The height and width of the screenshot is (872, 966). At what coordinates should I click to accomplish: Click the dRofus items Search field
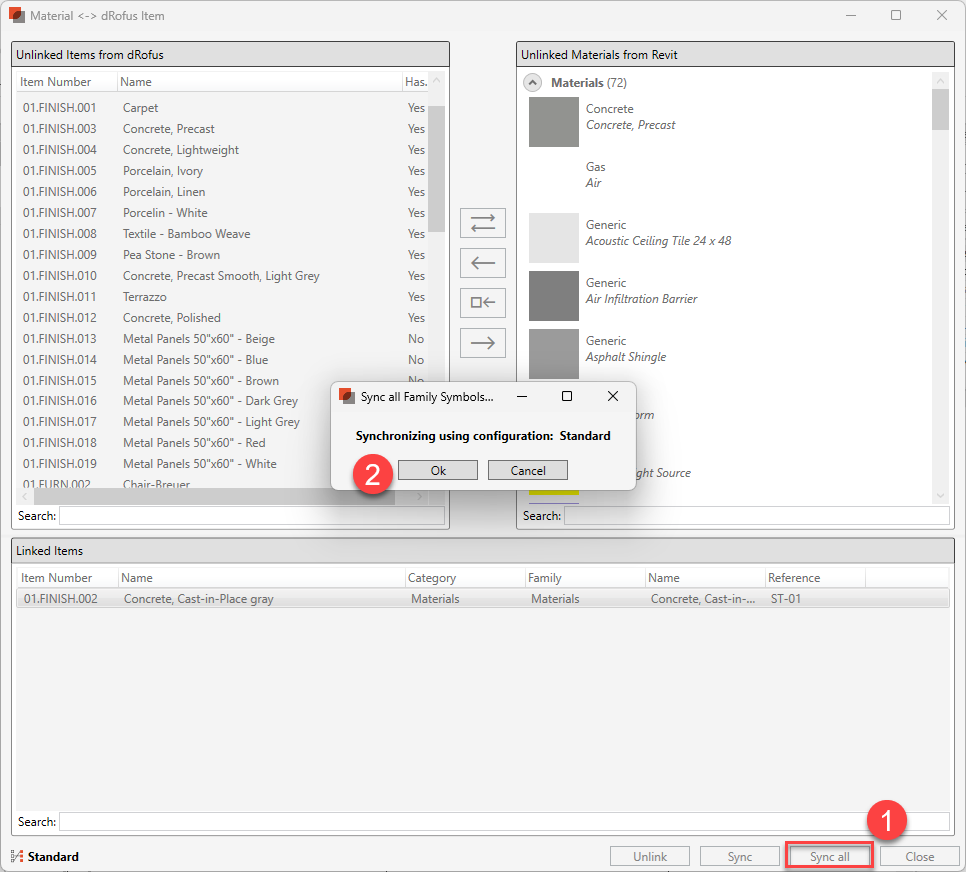point(251,516)
